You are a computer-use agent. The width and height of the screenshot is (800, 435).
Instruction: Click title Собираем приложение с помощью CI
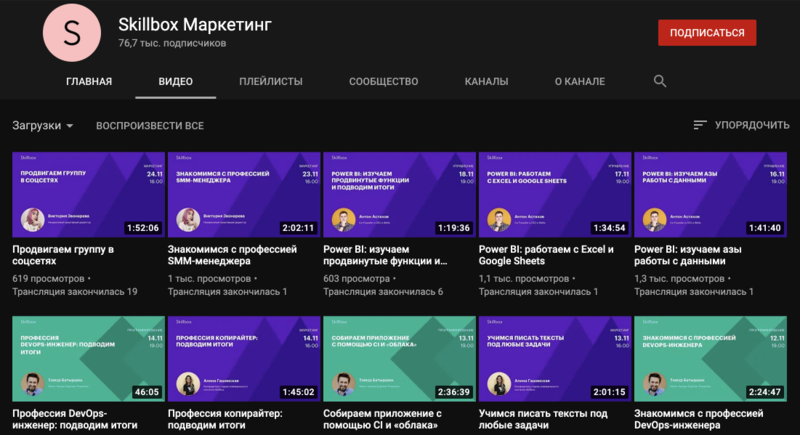point(383,419)
